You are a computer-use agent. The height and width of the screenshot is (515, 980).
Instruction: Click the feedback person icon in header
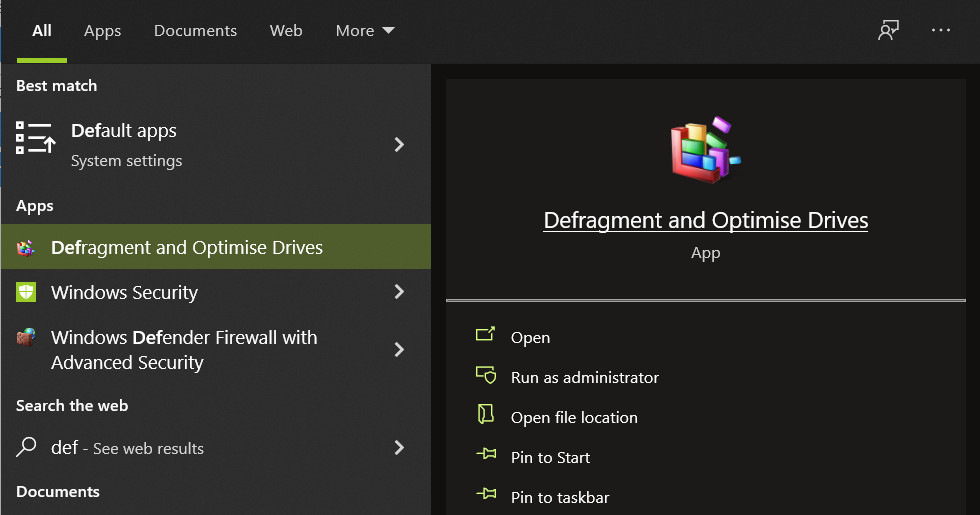(x=887, y=31)
